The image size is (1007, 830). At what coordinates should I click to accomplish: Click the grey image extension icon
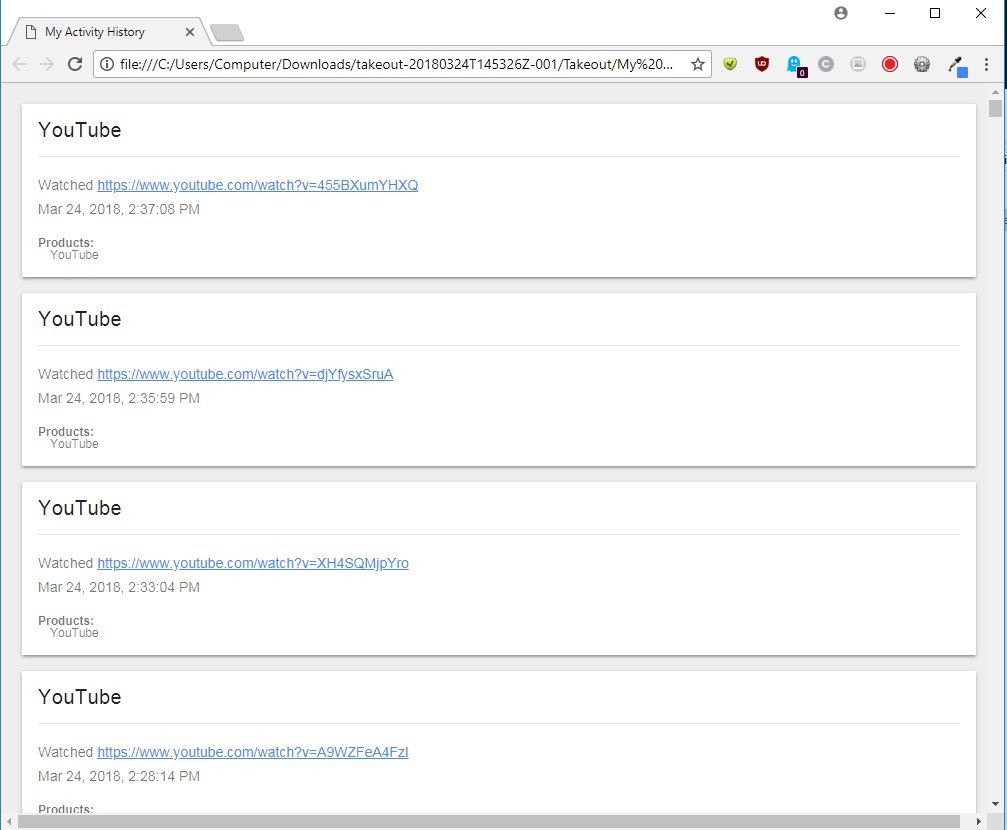point(858,64)
